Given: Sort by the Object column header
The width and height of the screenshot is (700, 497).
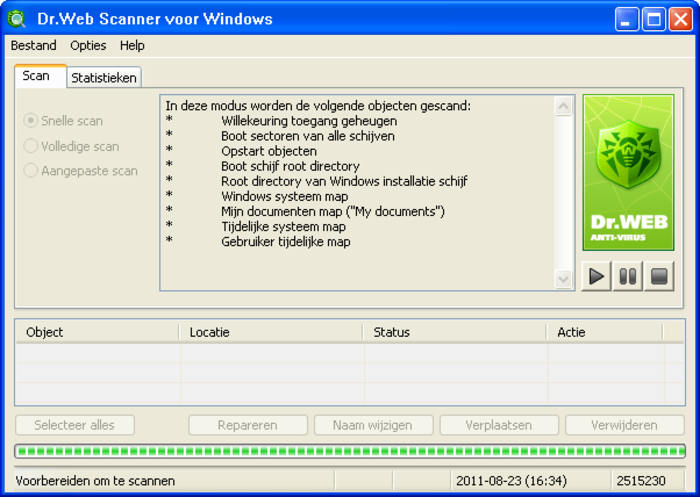Looking at the screenshot, I should point(97,332).
